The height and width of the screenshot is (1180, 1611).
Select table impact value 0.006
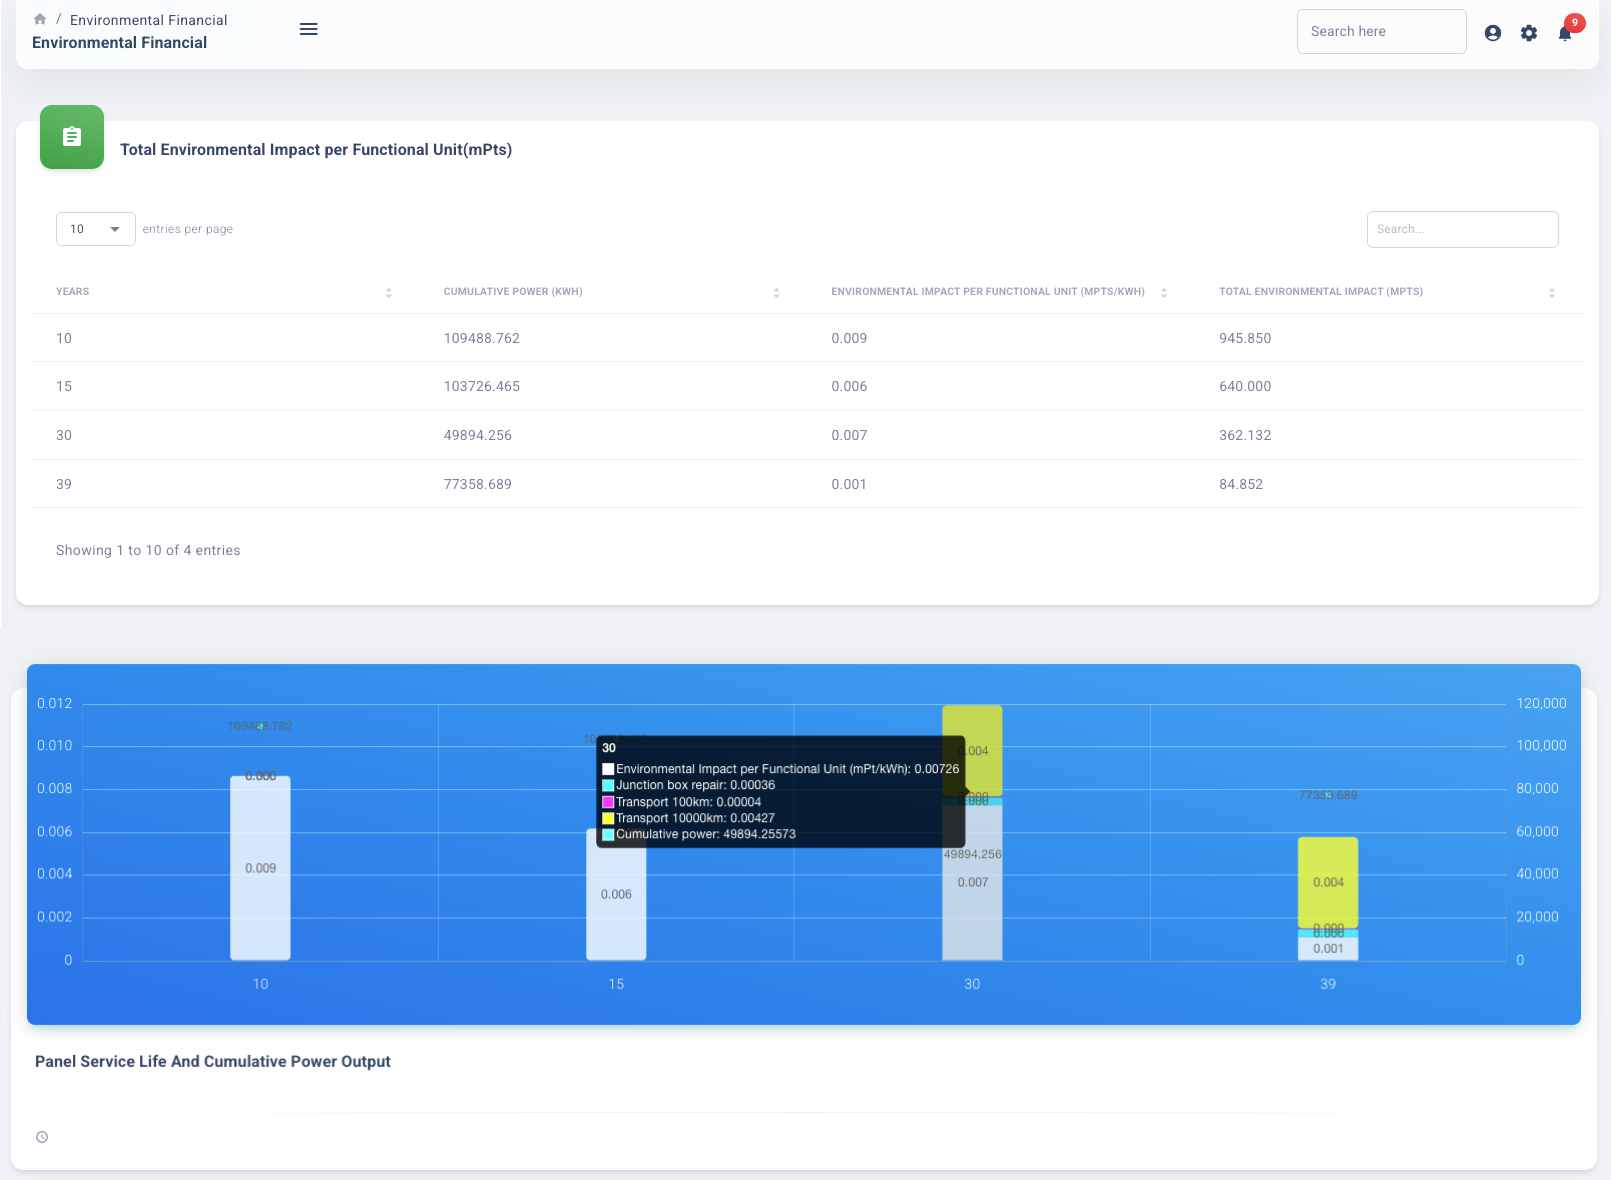pos(849,386)
